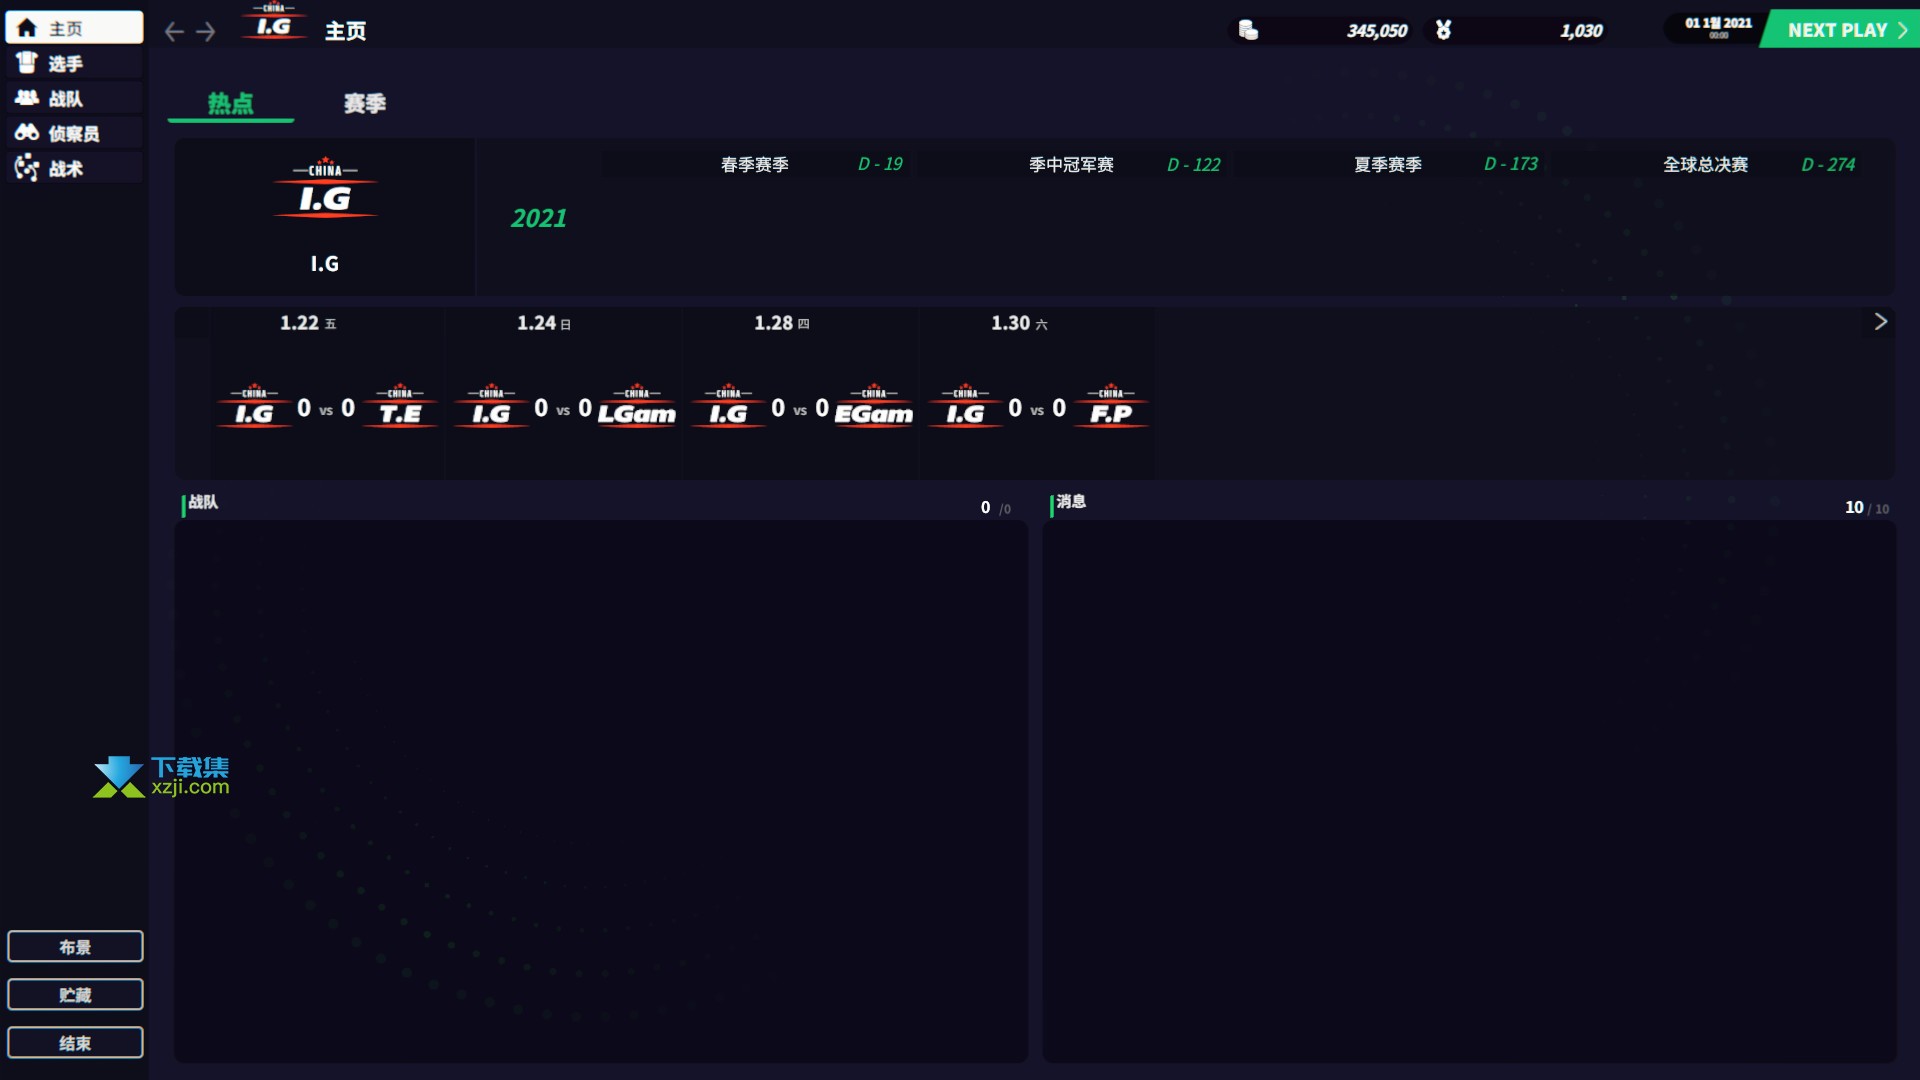Click the EGam opponent logo
1920x1080 pixels.
click(x=874, y=406)
